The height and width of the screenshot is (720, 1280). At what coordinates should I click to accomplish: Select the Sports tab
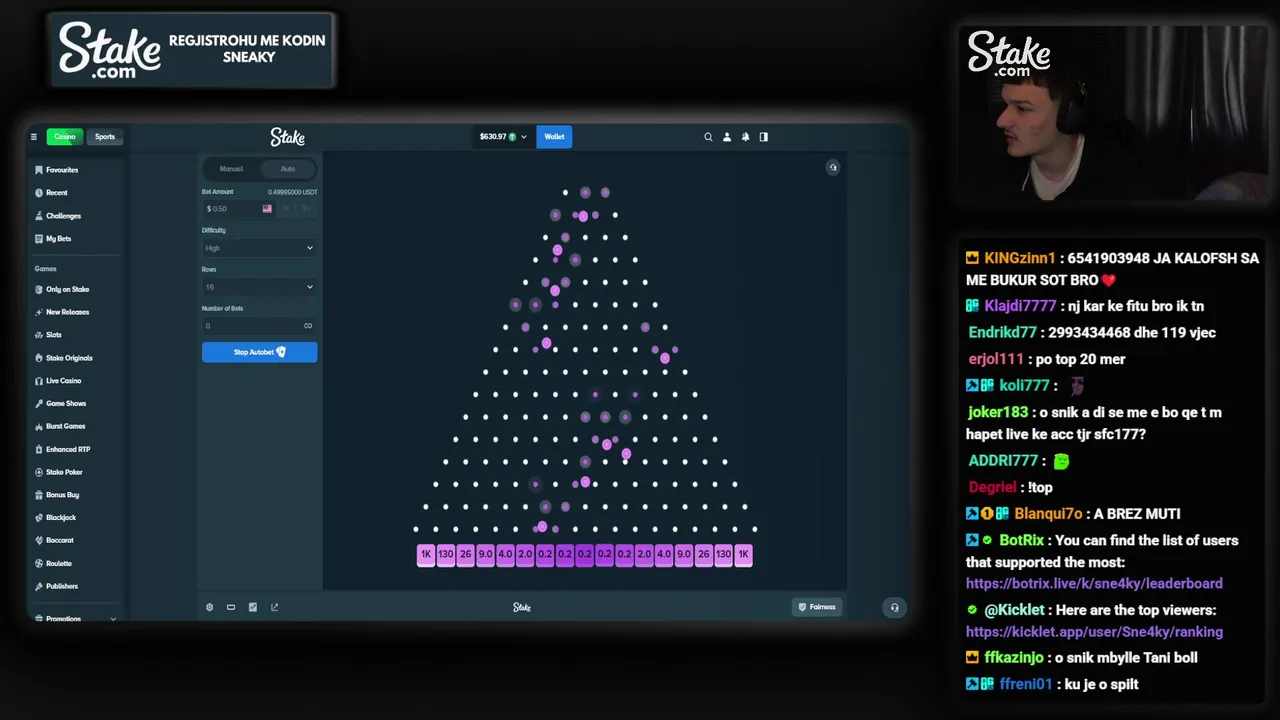105,137
